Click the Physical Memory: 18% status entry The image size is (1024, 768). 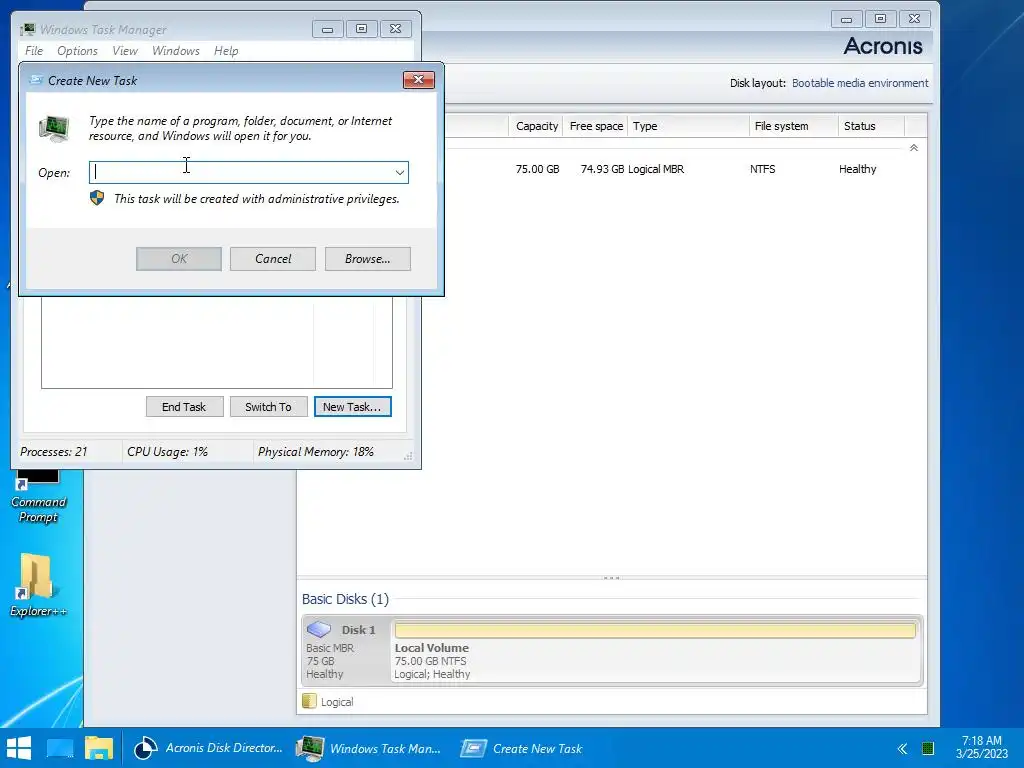point(315,452)
